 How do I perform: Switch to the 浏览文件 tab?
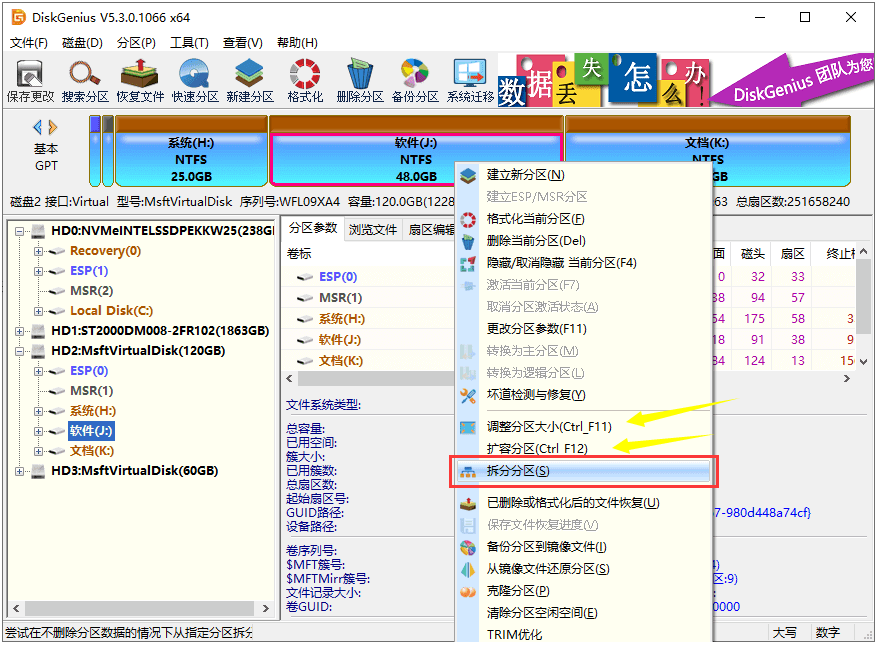373,229
